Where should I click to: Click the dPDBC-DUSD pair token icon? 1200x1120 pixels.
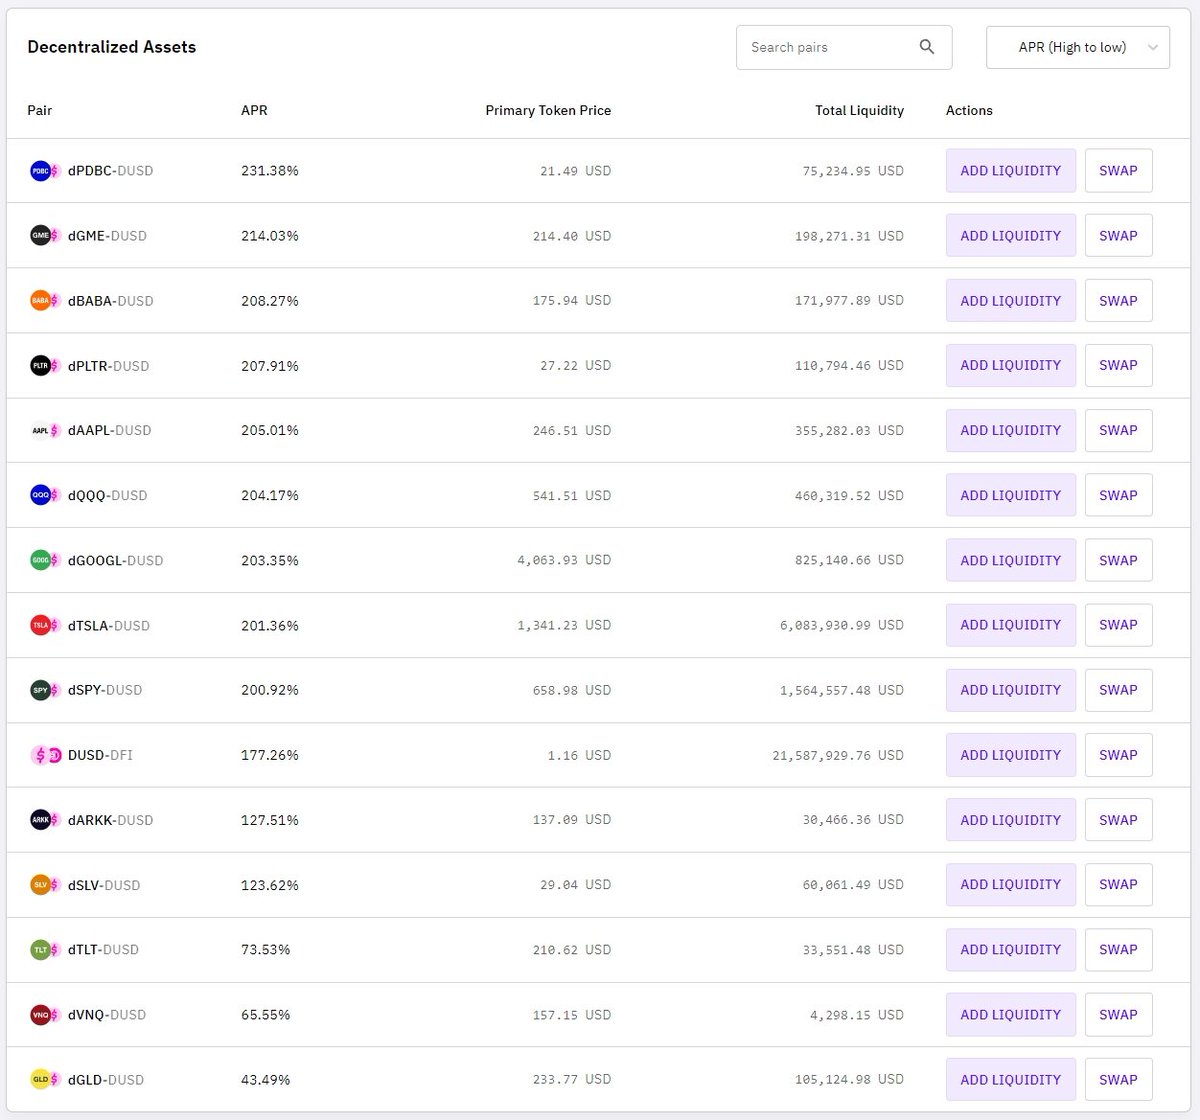click(46, 171)
